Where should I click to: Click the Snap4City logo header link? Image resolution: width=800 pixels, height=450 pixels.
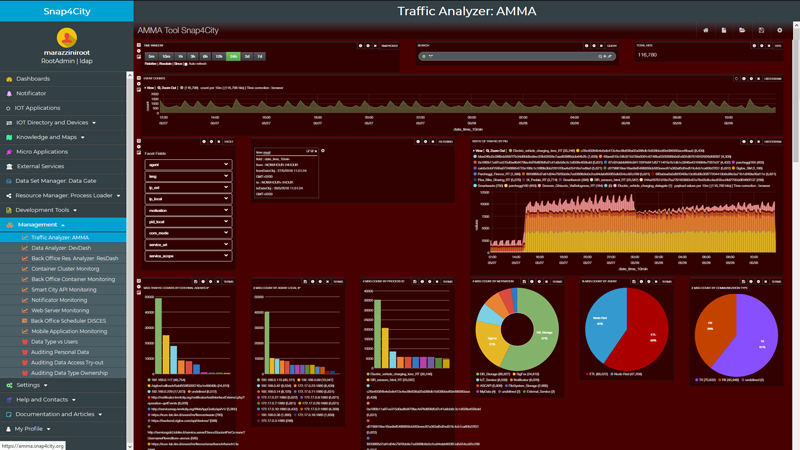click(66, 11)
